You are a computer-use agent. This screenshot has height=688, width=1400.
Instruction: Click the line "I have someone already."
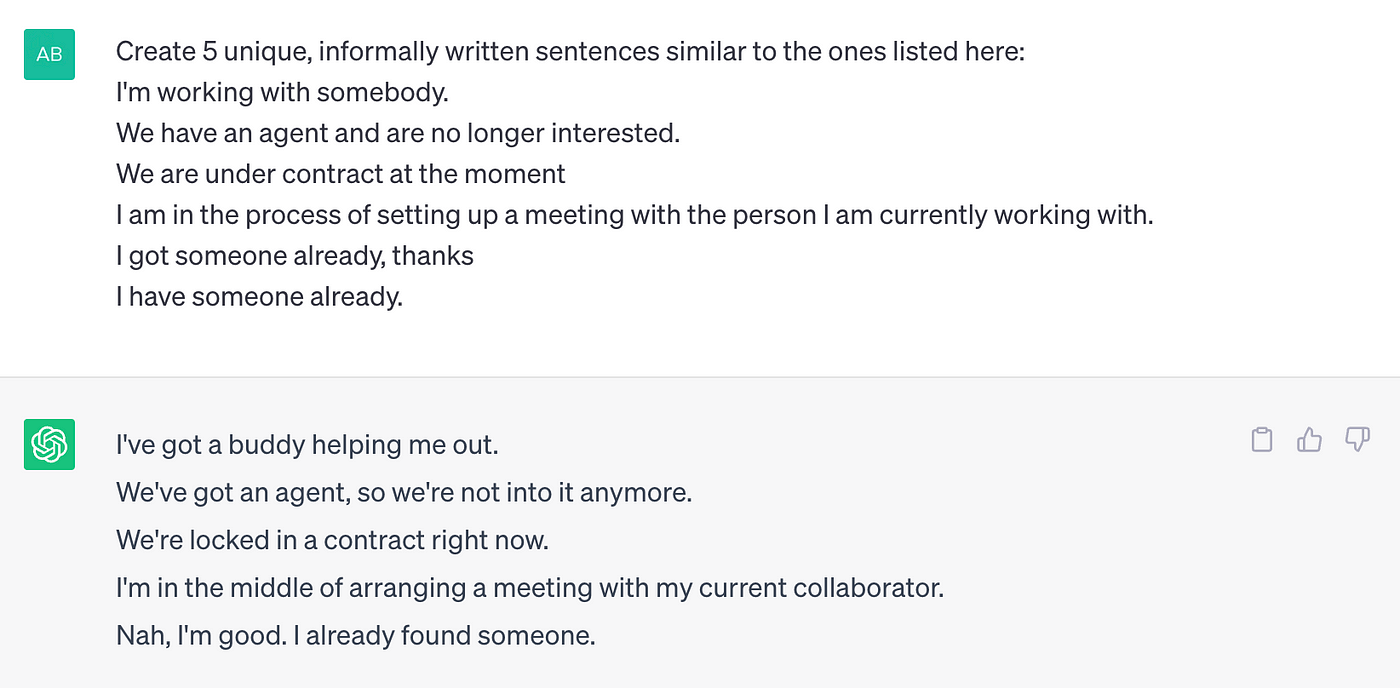click(259, 297)
